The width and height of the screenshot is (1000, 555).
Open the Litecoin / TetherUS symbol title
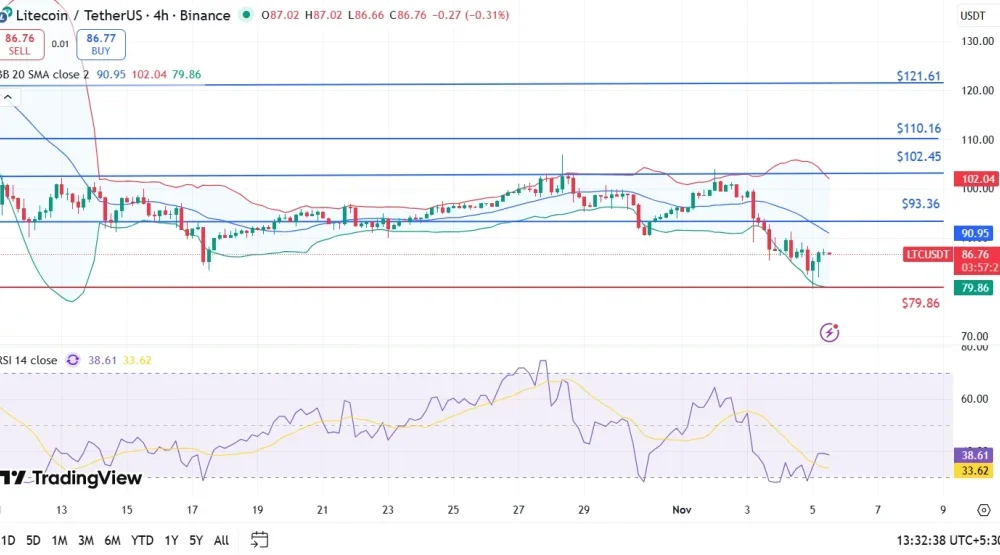[x=123, y=15]
